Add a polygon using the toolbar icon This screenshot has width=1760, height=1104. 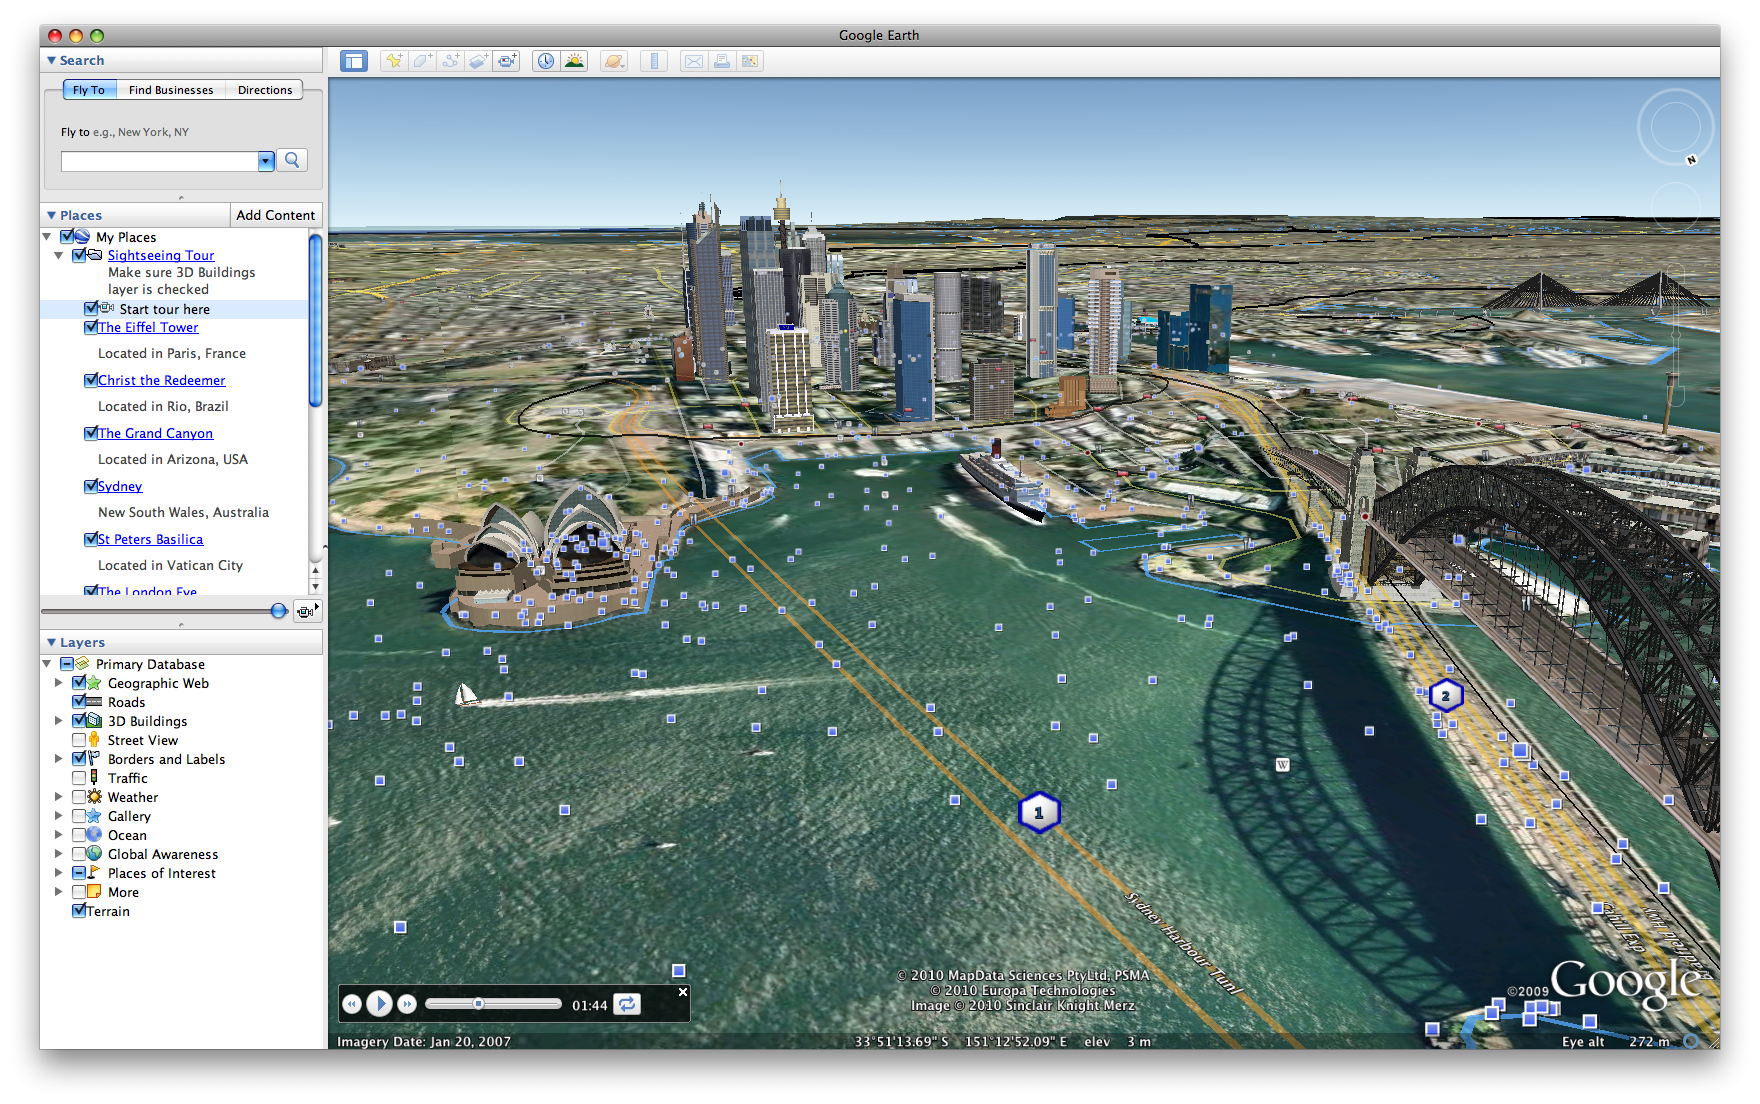click(x=423, y=61)
